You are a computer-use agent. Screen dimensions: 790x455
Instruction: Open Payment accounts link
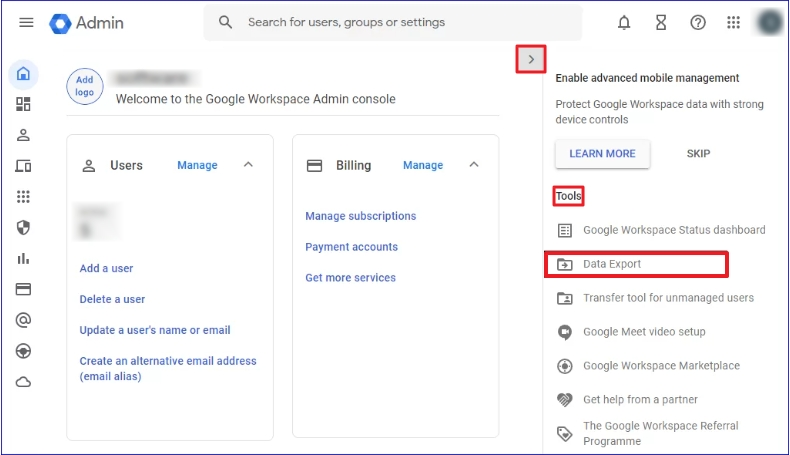[352, 247]
